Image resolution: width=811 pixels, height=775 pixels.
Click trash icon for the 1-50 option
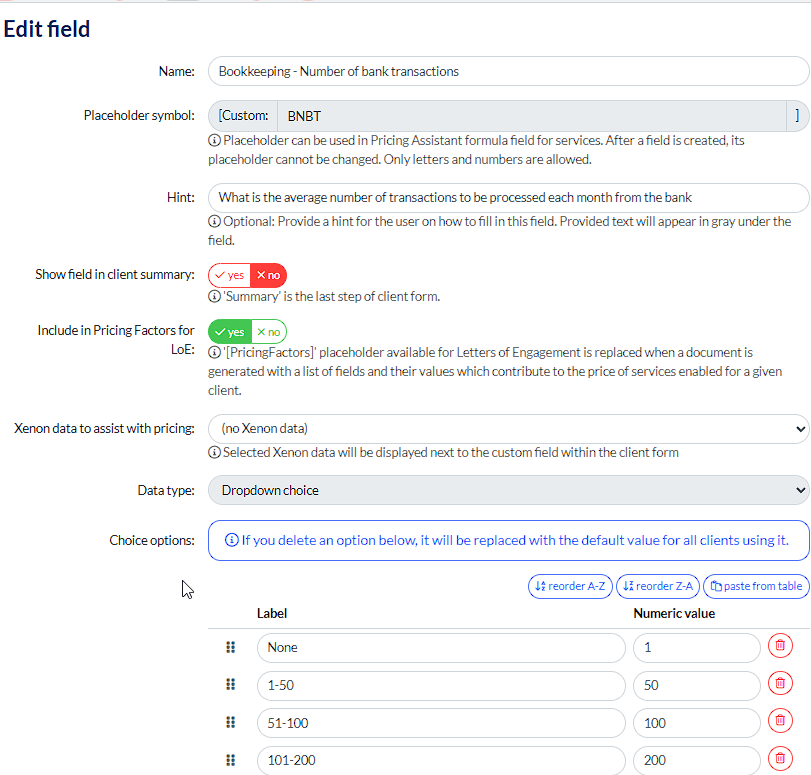click(x=780, y=685)
